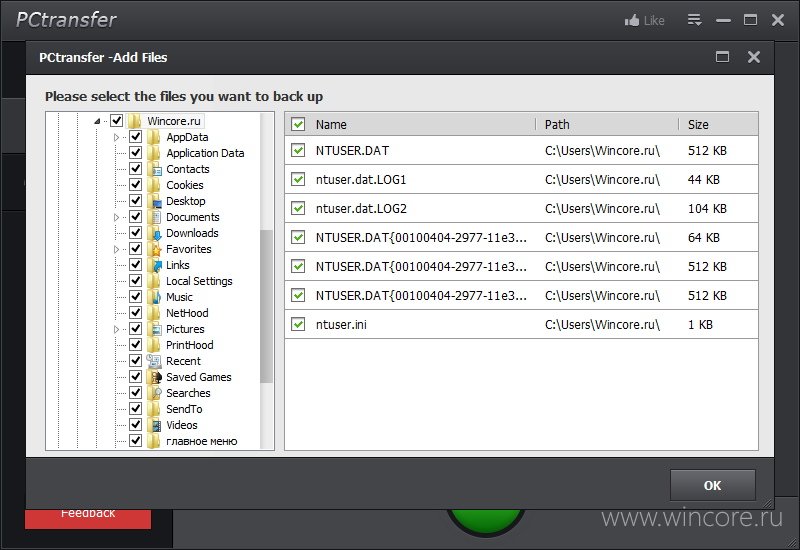The height and width of the screenshot is (550, 800).
Task: Click the 104 KB size value
Action: tap(707, 209)
